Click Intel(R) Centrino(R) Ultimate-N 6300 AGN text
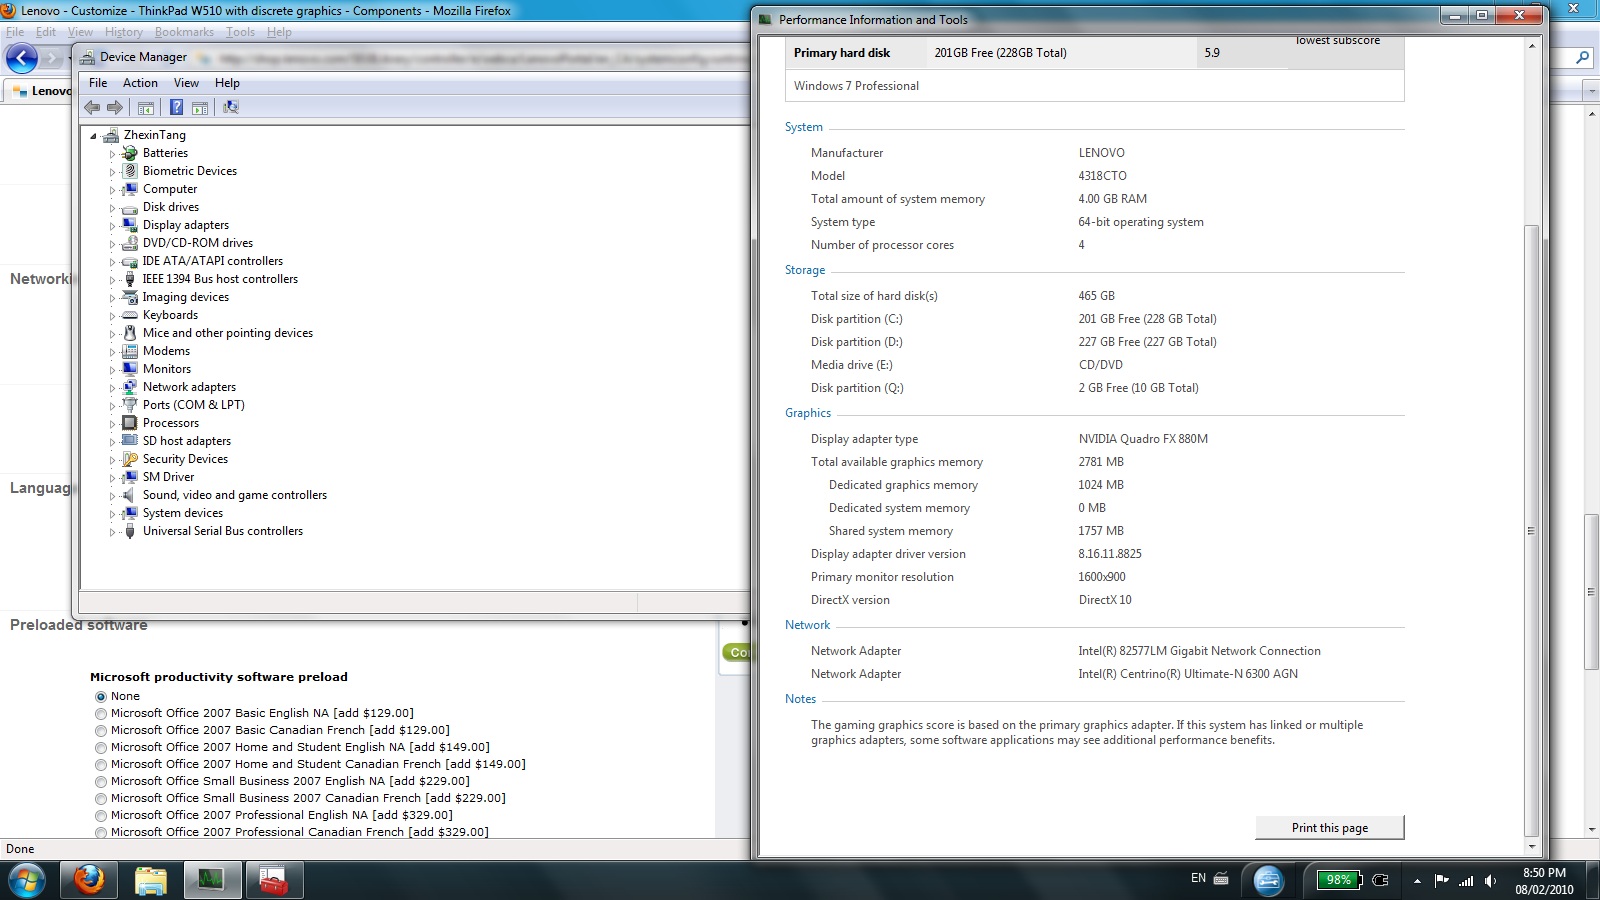Viewport: 1600px width, 900px height. [1188, 674]
